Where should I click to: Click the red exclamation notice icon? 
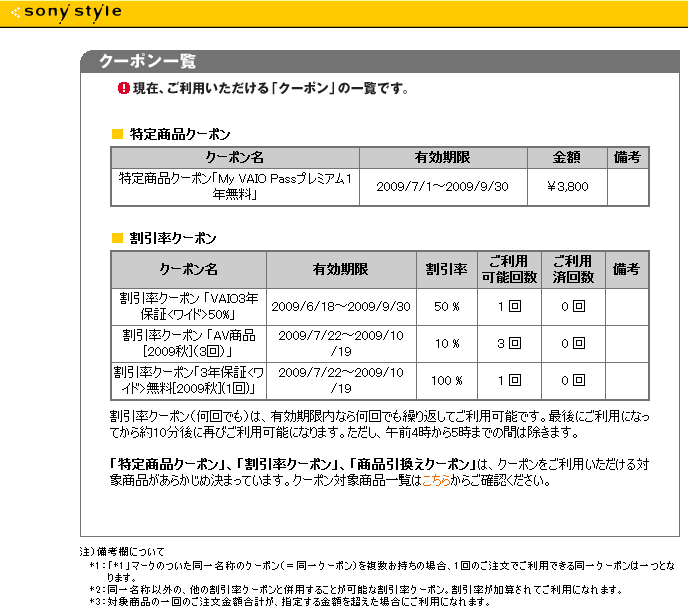coord(124,88)
